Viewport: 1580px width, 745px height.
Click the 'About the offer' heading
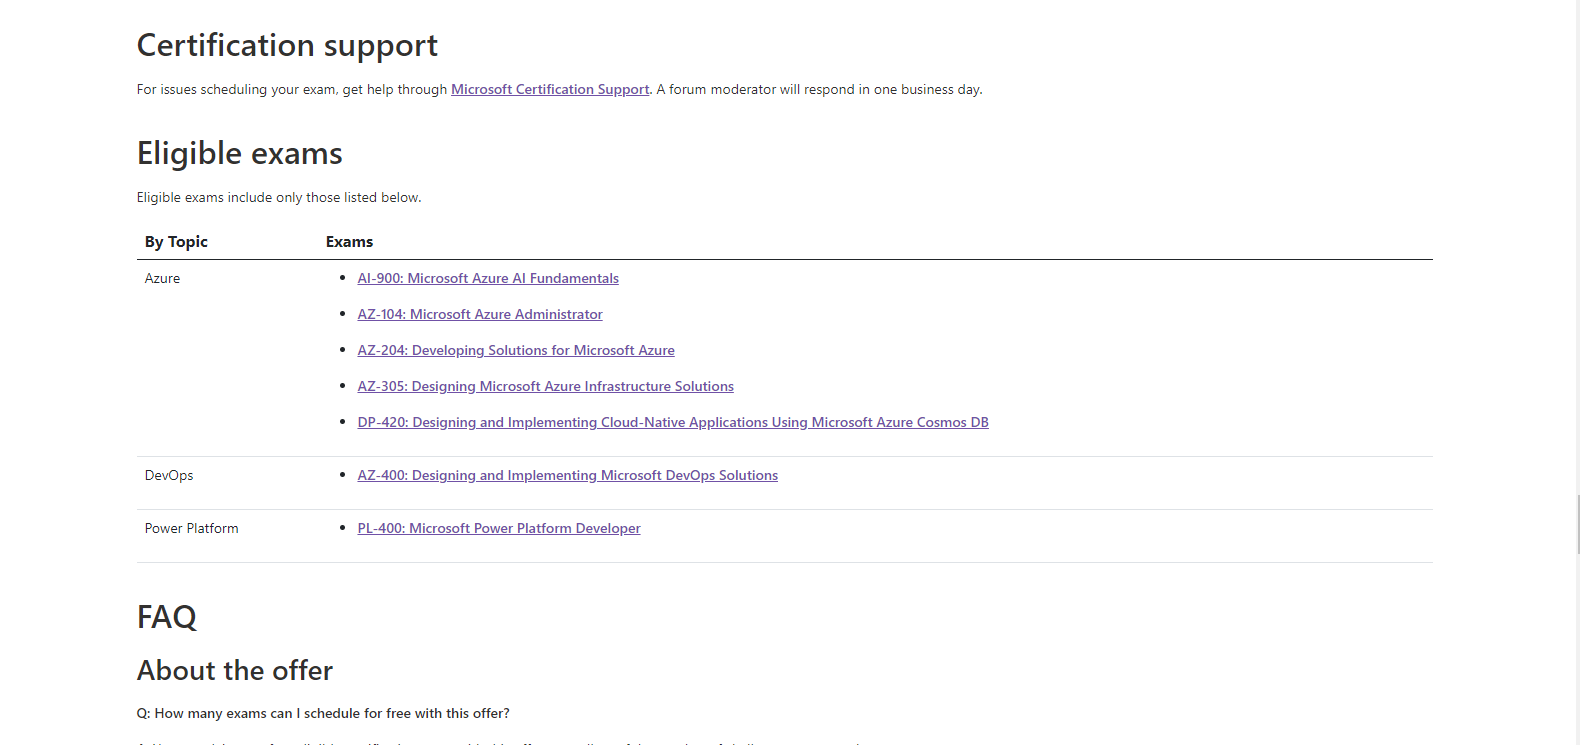click(x=235, y=670)
